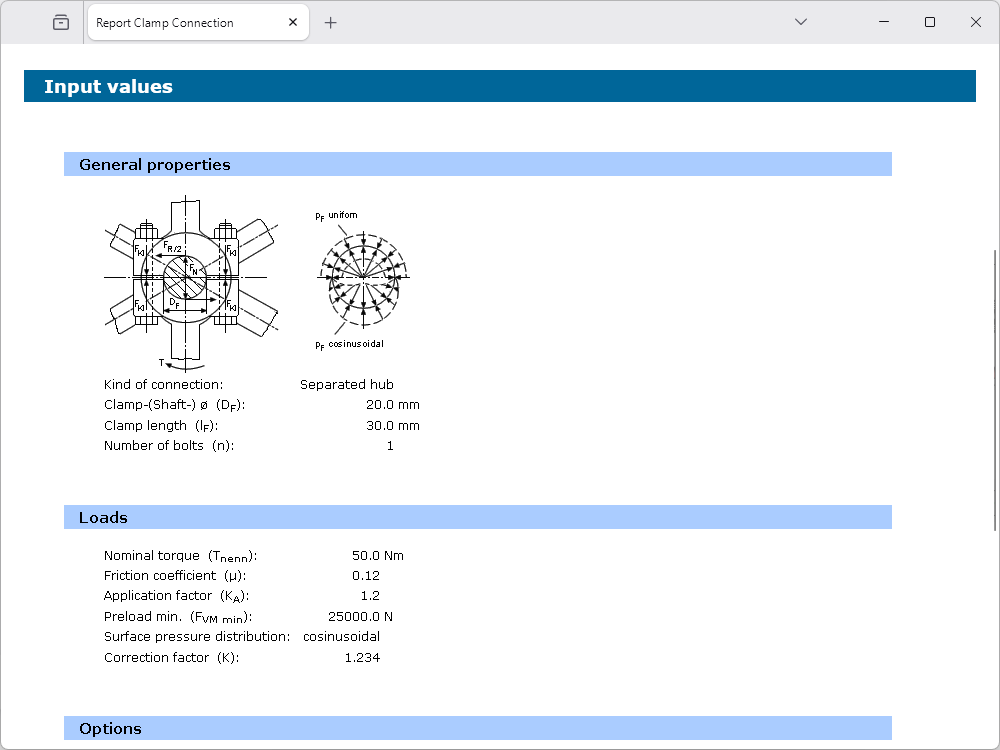Close the Report Clamp Connection tab
Screen dimensions: 1000x750
tap(293, 22)
